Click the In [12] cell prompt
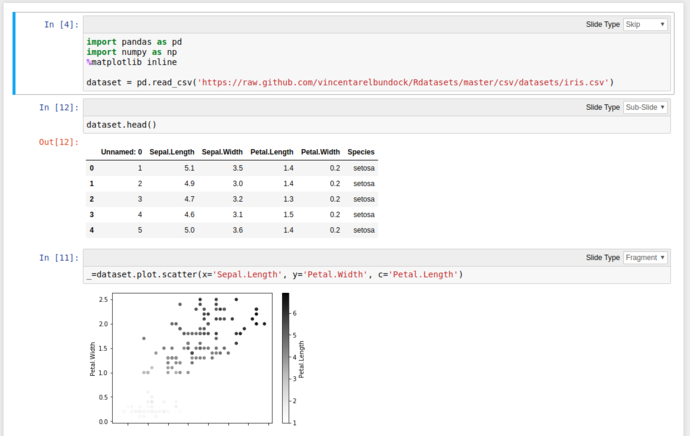Image resolution: width=690 pixels, height=436 pixels. (59, 107)
